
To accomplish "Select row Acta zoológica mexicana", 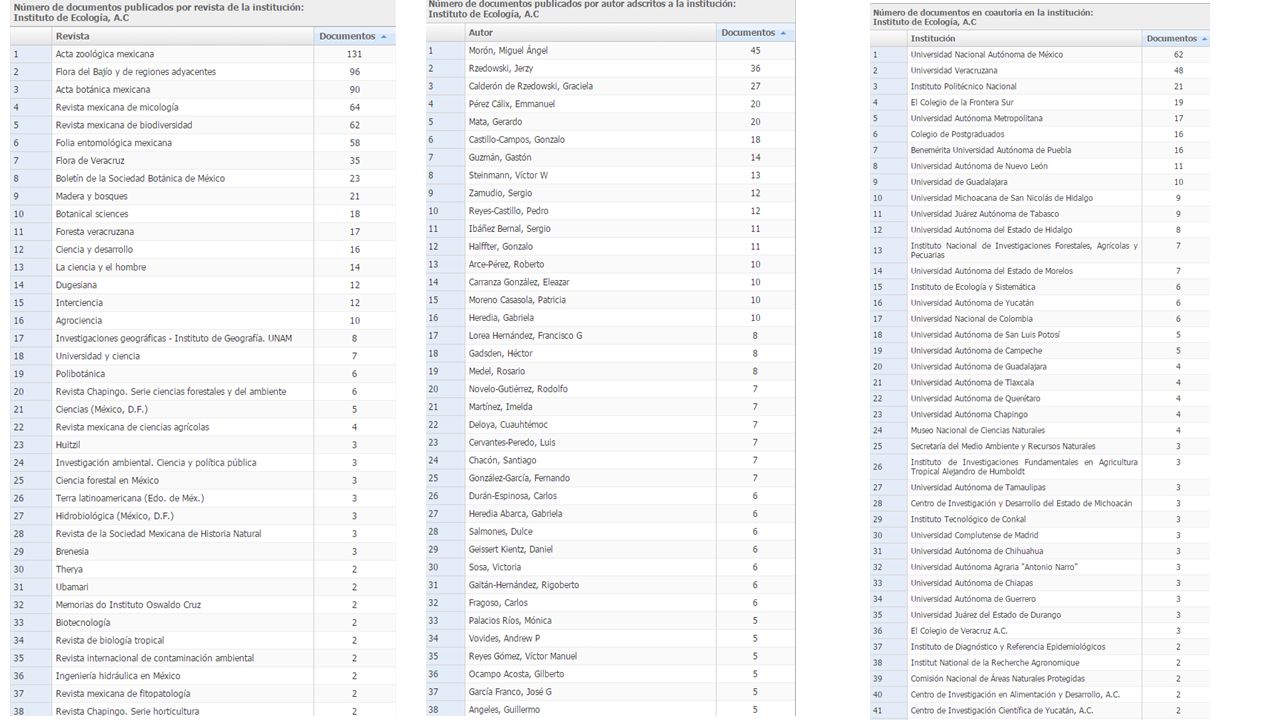I will [203, 54].
